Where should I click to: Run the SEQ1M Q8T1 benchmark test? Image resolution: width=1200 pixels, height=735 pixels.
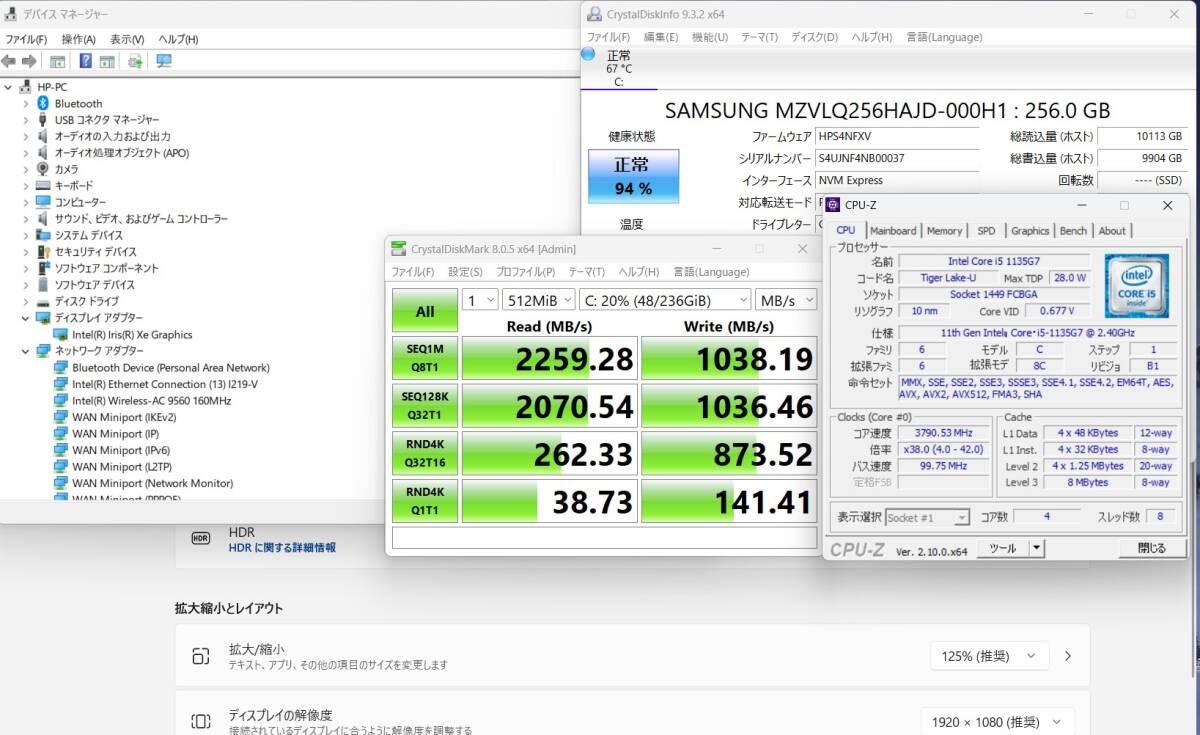pyautogui.click(x=424, y=358)
